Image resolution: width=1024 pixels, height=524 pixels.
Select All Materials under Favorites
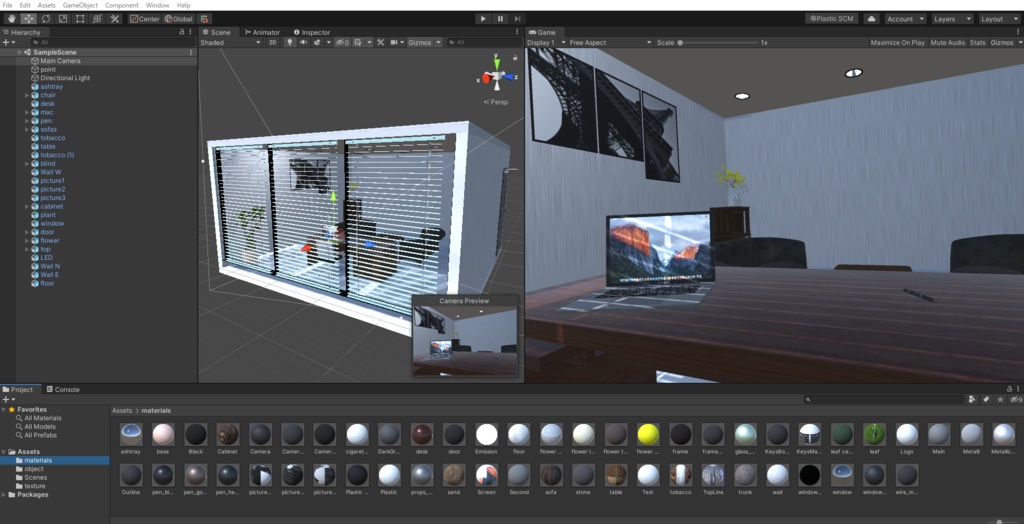pos(43,418)
